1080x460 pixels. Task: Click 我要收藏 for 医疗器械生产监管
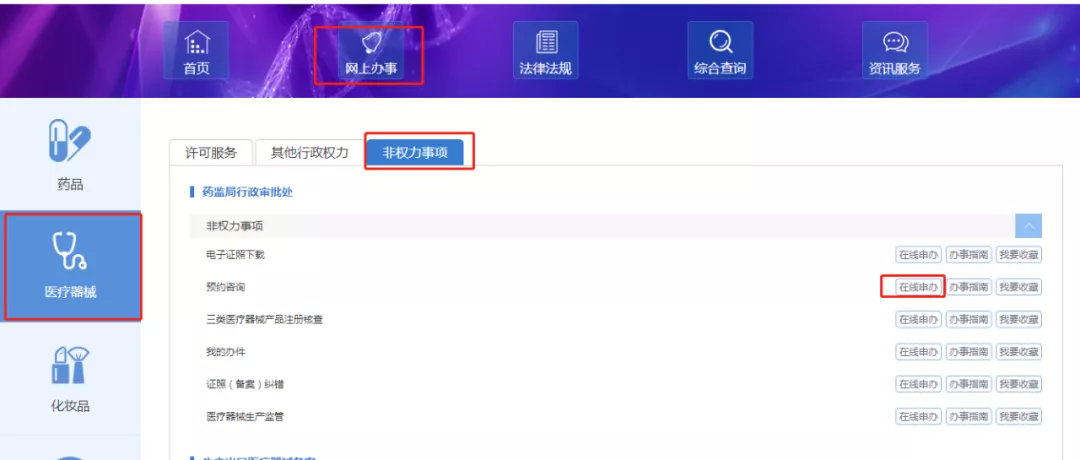click(1019, 417)
